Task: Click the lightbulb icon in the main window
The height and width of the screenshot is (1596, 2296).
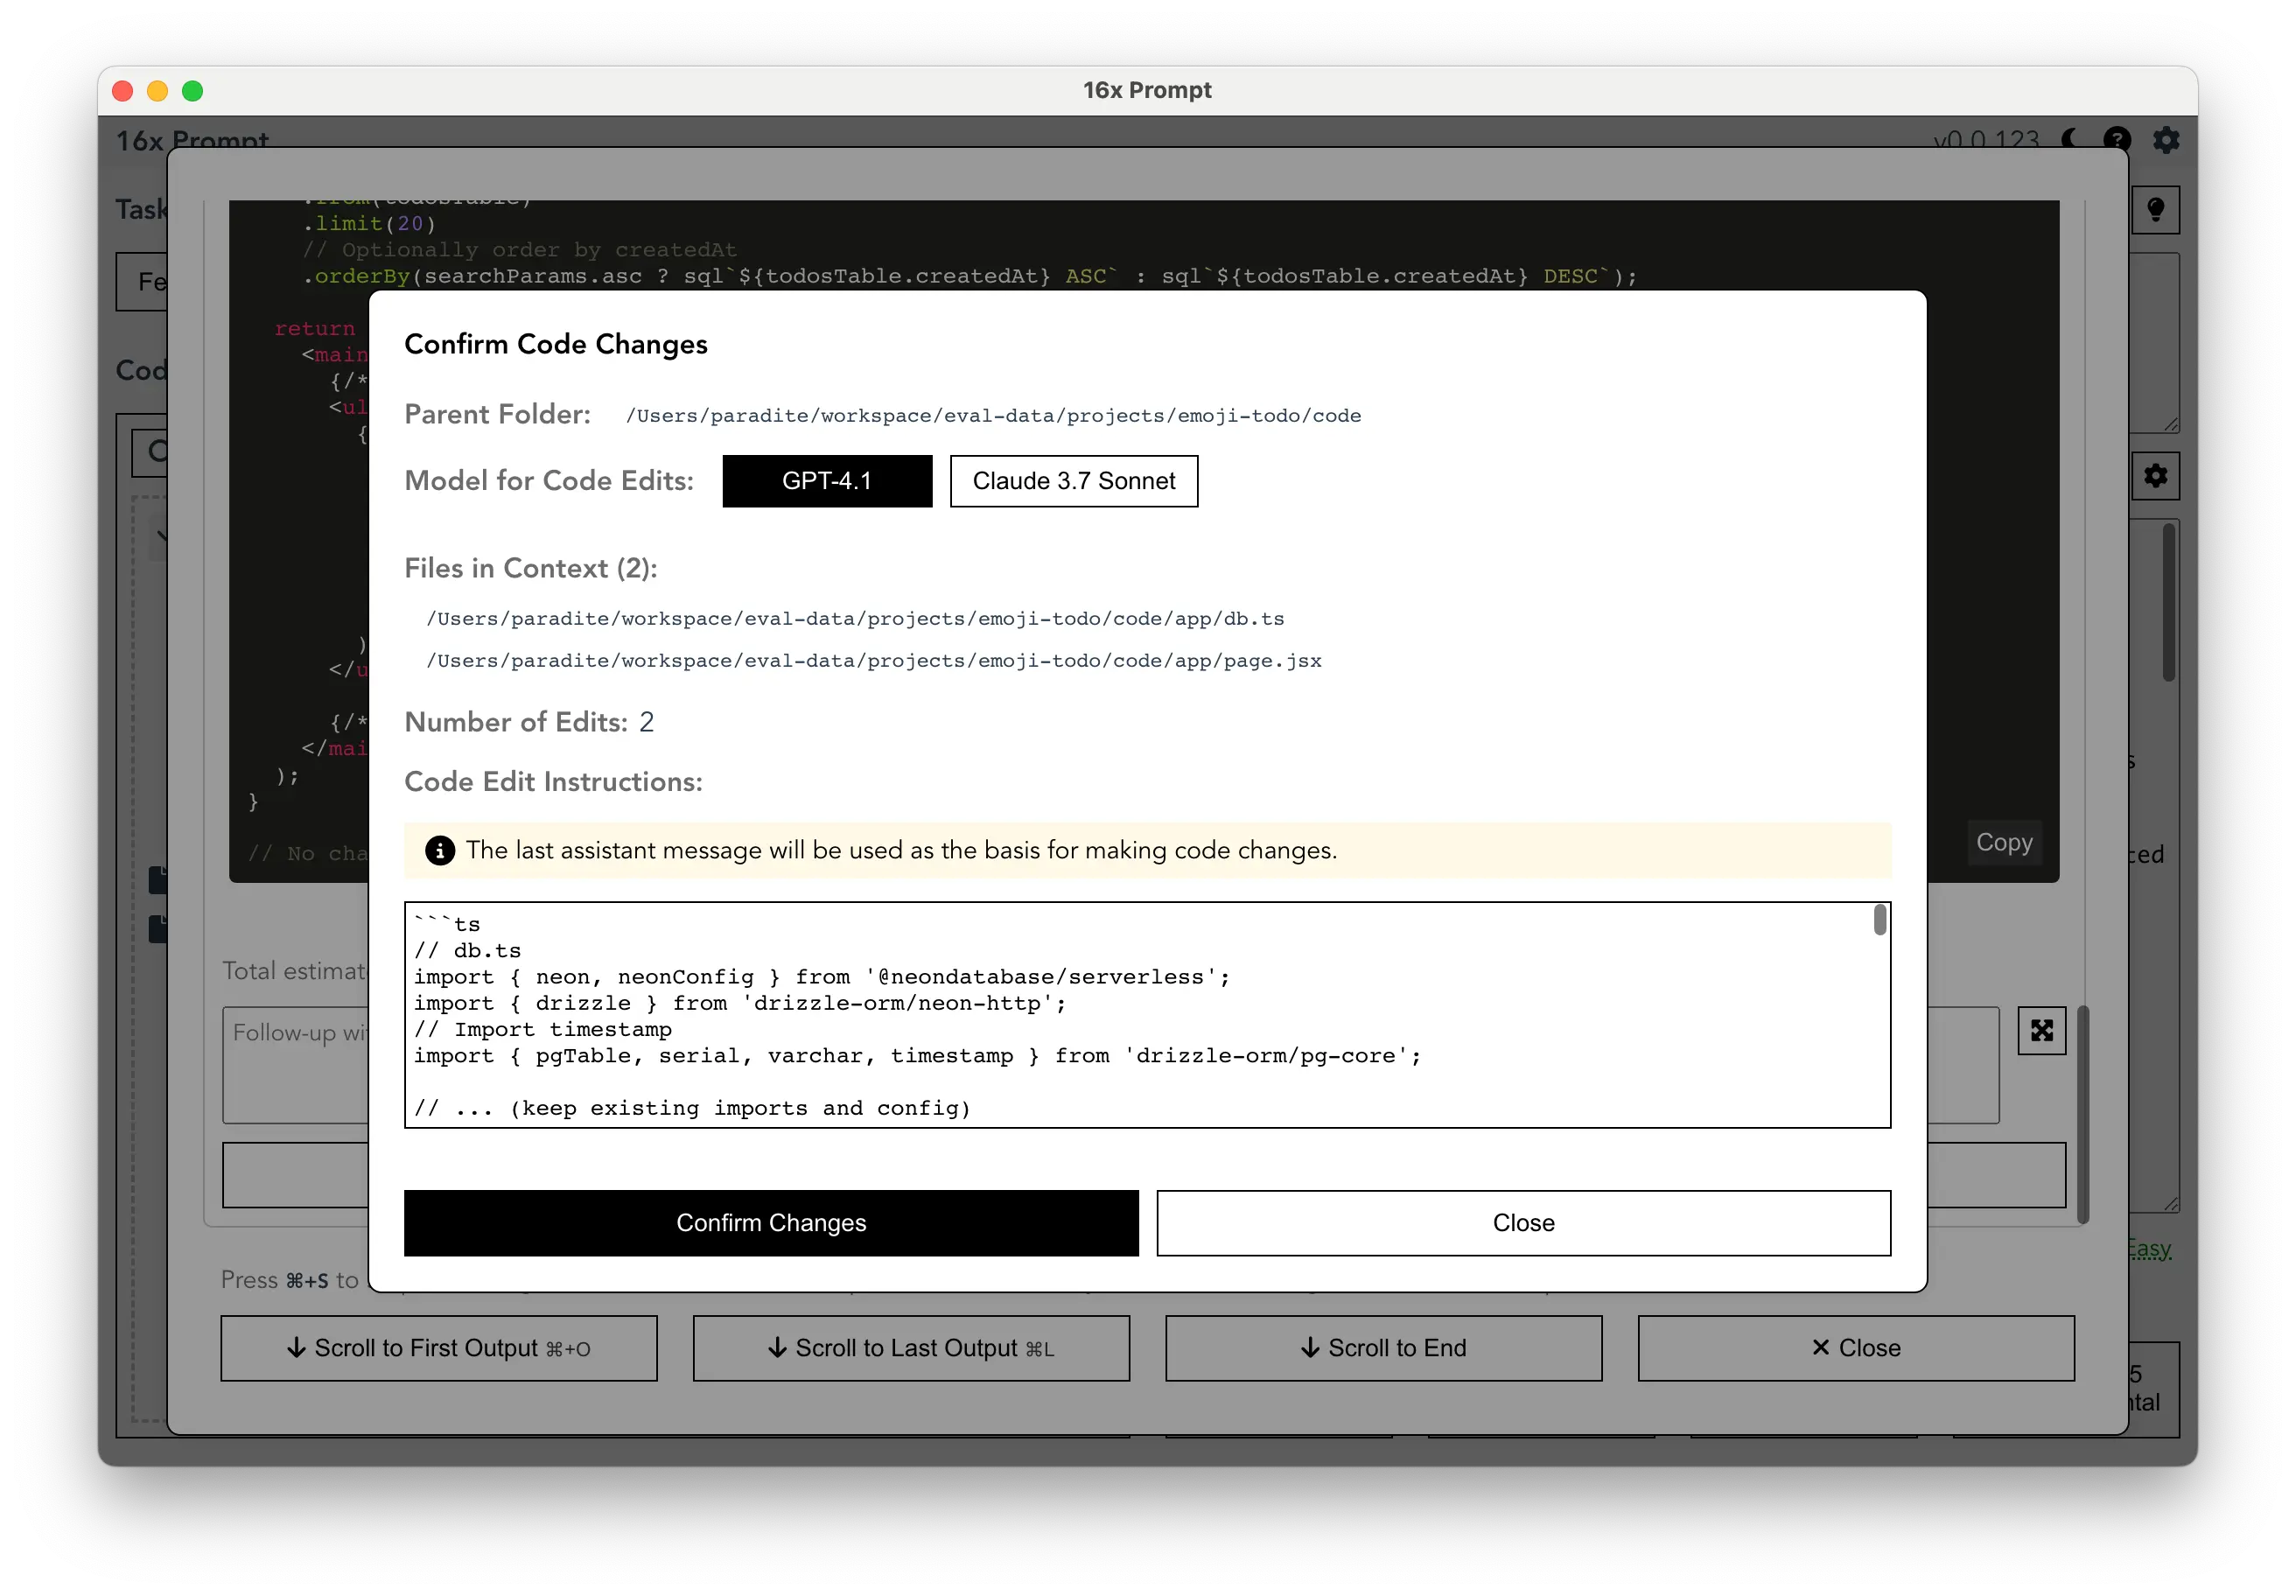Action: (2155, 210)
